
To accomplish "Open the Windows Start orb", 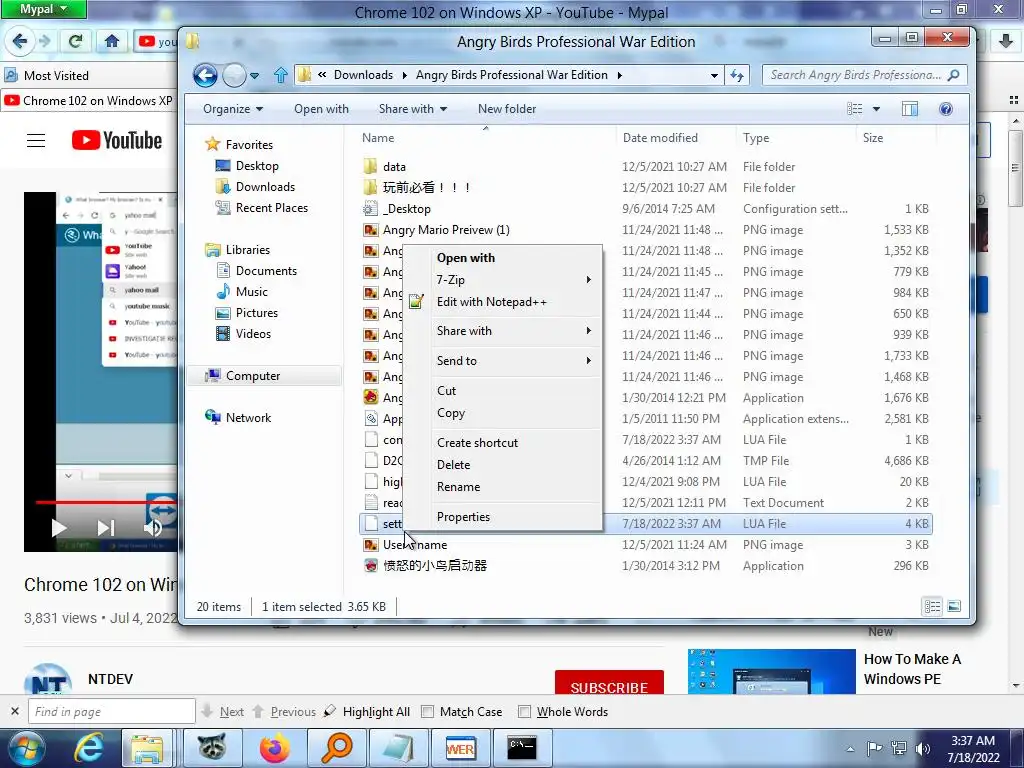I will (x=26, y=748).
